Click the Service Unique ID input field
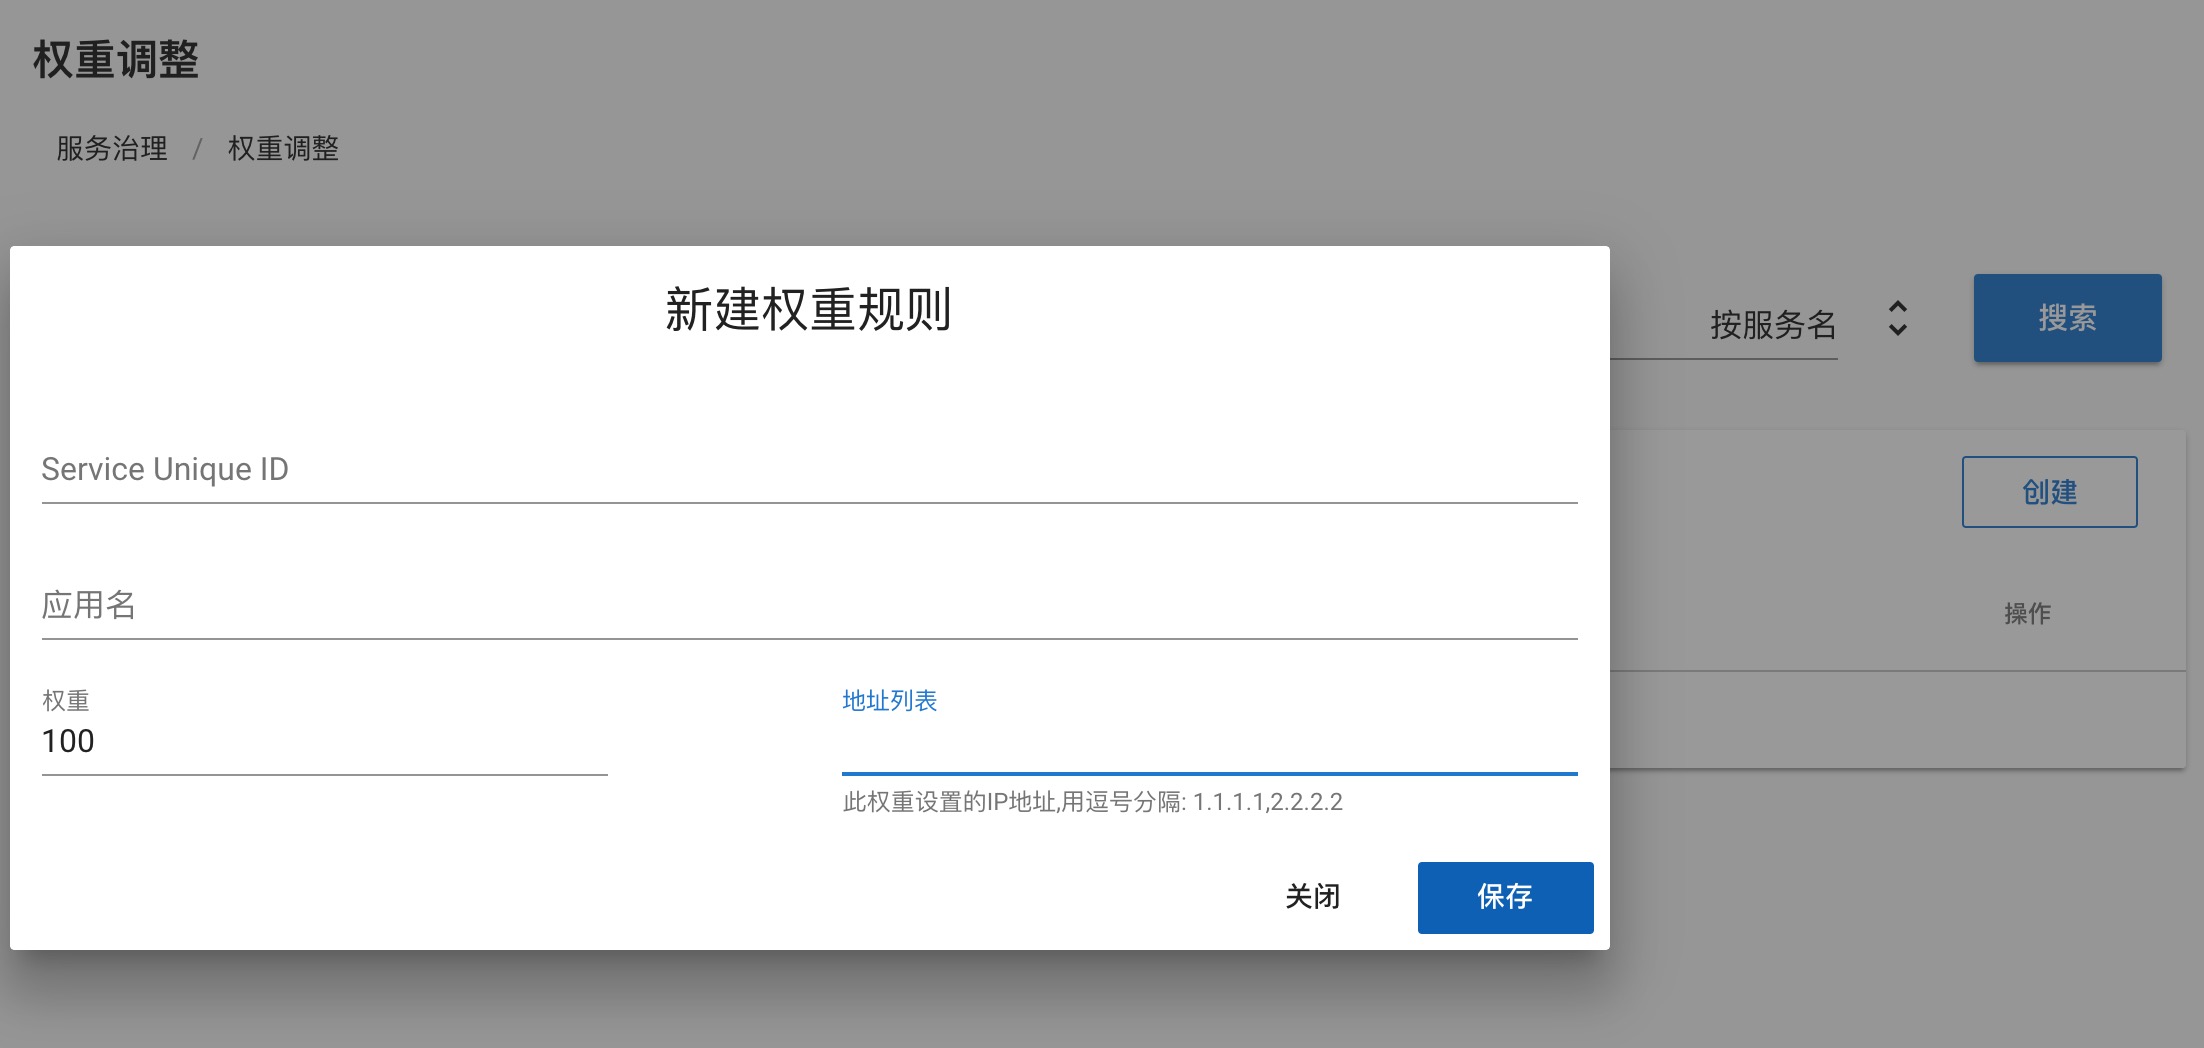 tap(808, 469)
